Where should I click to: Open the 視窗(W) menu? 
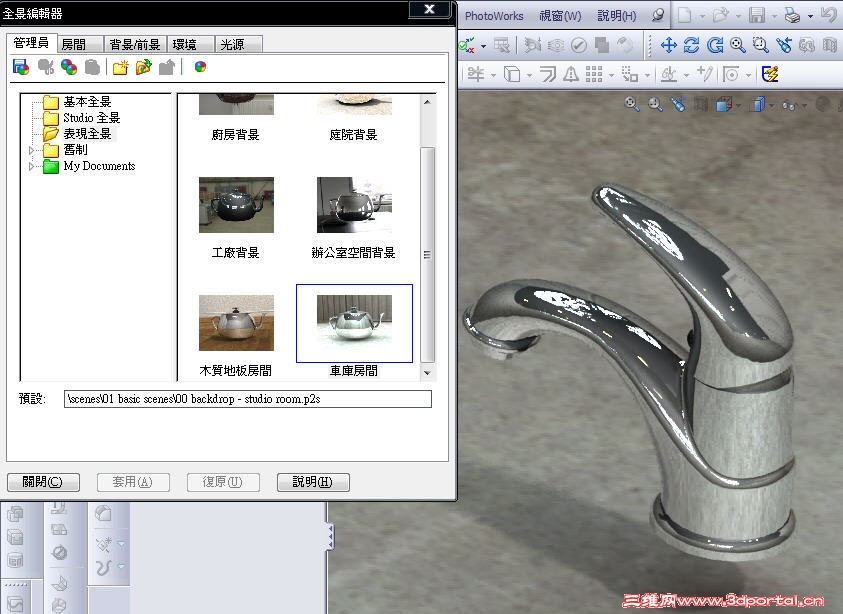pos(560,16)
